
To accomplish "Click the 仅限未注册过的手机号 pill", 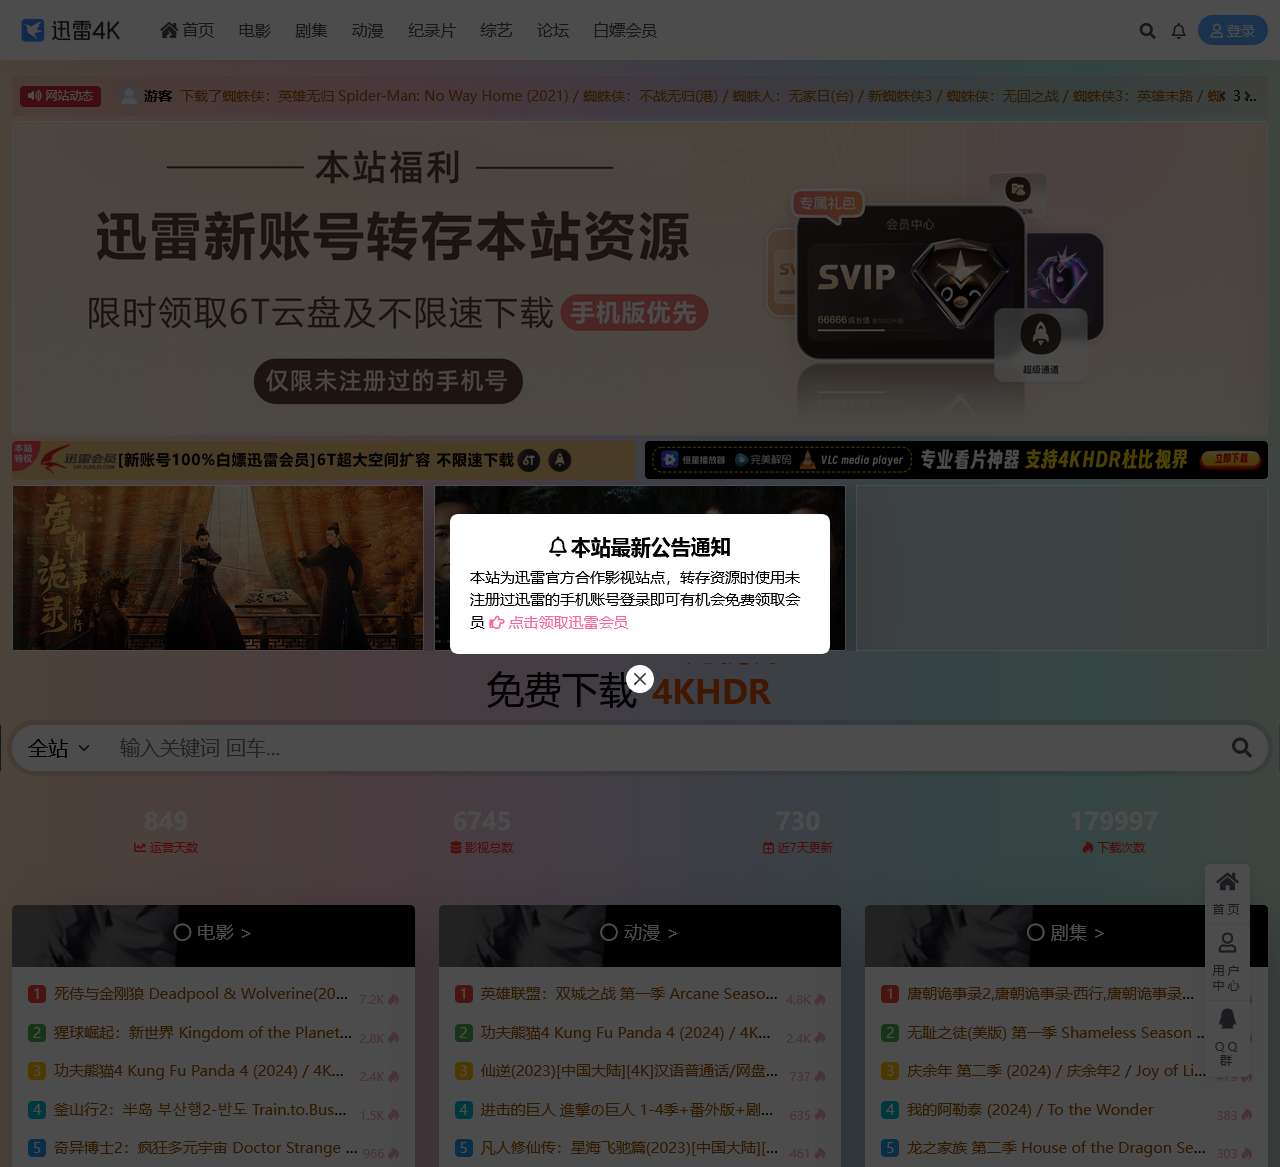I will (388, 381).
